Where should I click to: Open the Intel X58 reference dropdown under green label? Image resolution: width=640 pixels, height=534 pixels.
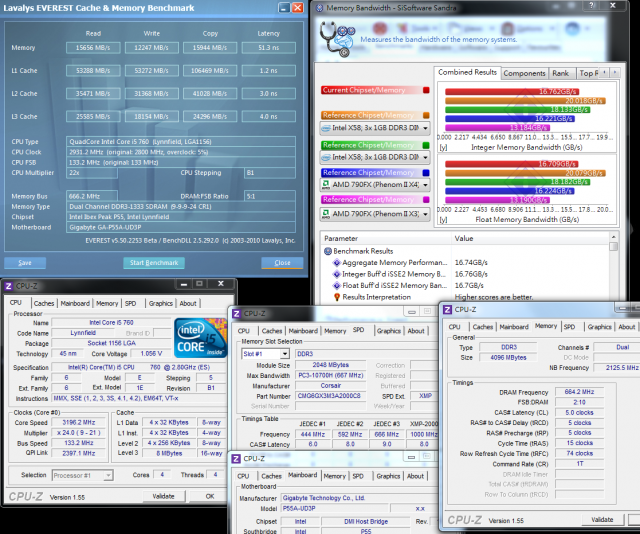(375, 157)
